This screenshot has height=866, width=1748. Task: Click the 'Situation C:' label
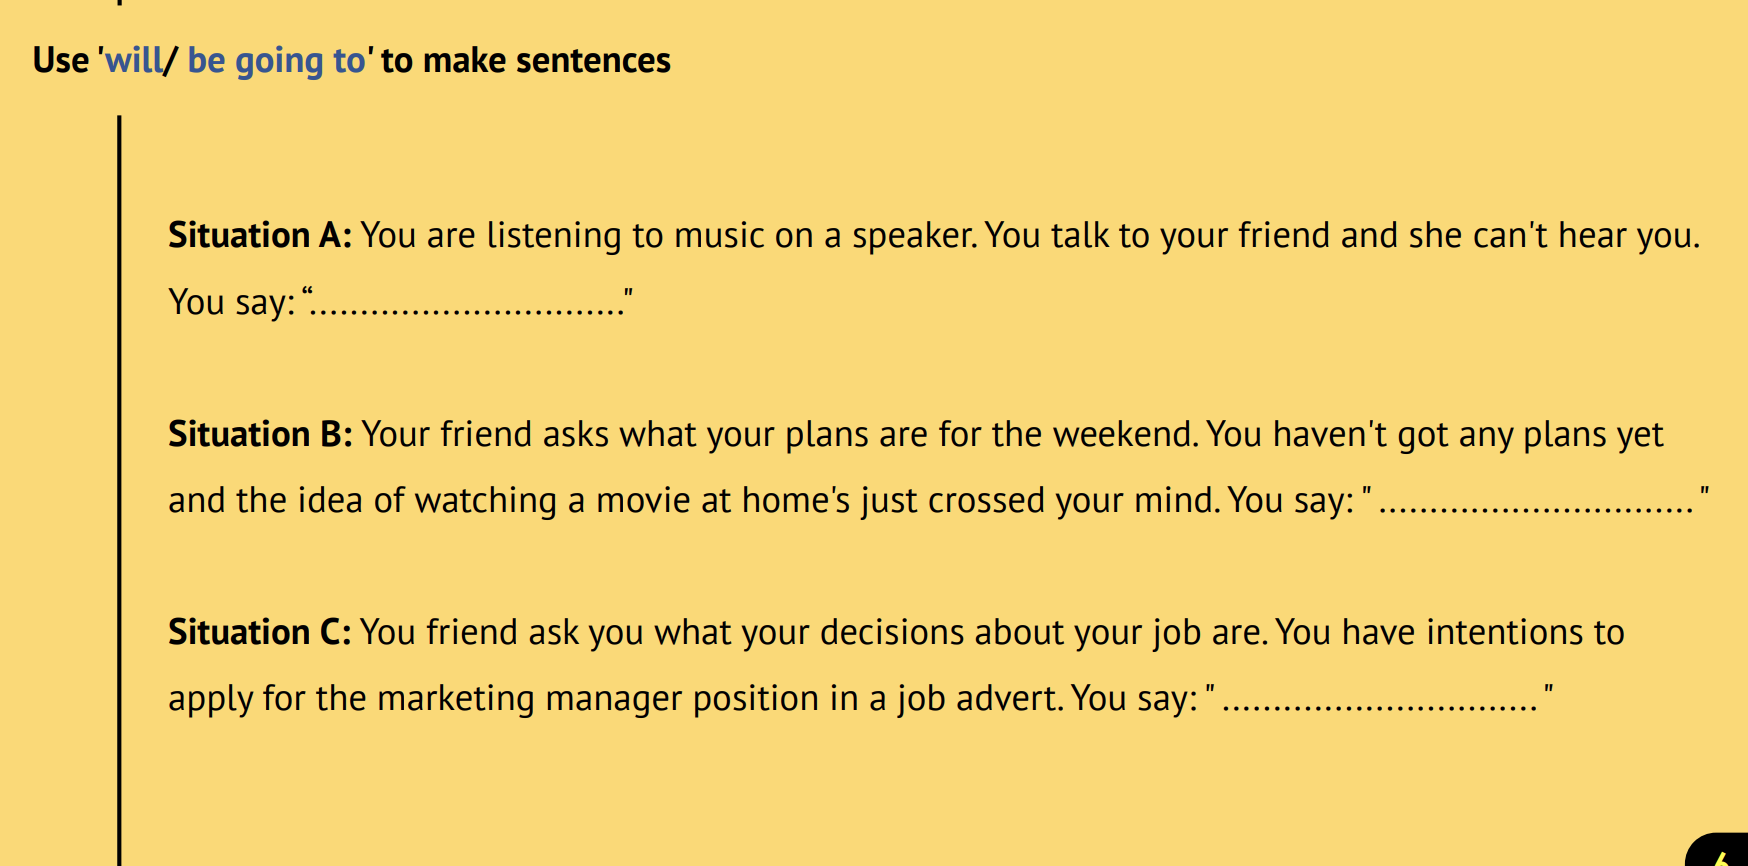coord(259,633)
